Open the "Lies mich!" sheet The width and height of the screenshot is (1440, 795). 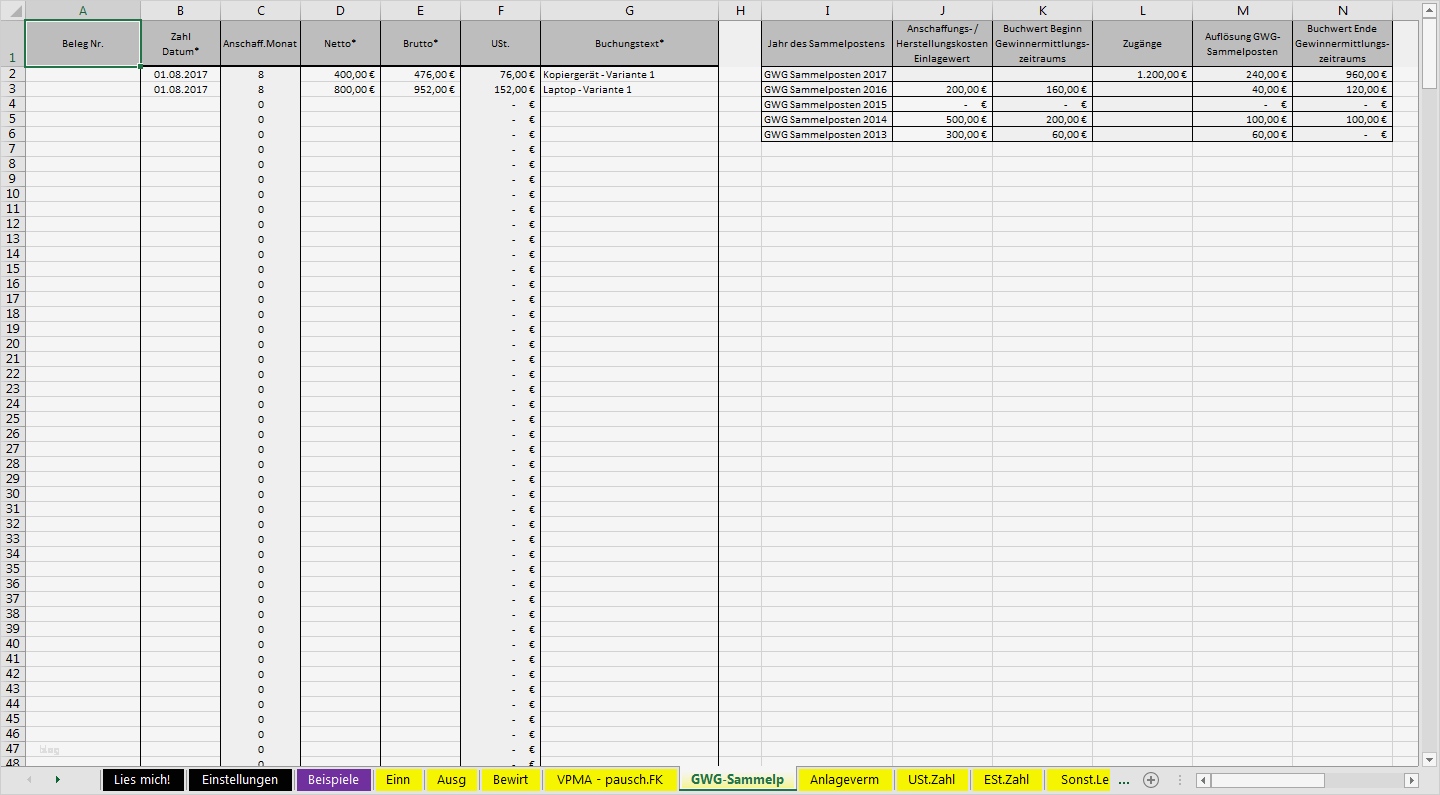[x=142, y=780]
